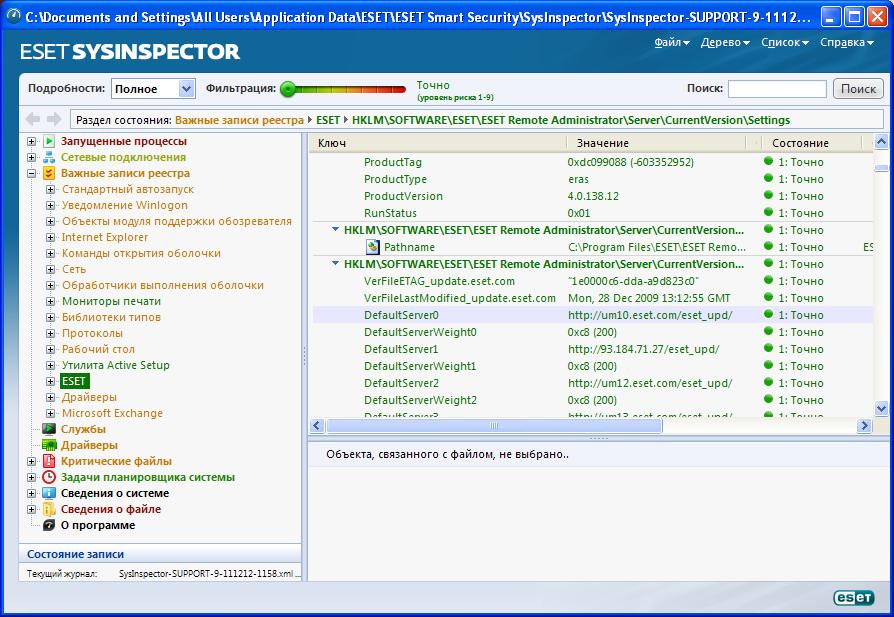
Task: Select Уведомление Winlogon tree item
Action: [x=124, y=205]
